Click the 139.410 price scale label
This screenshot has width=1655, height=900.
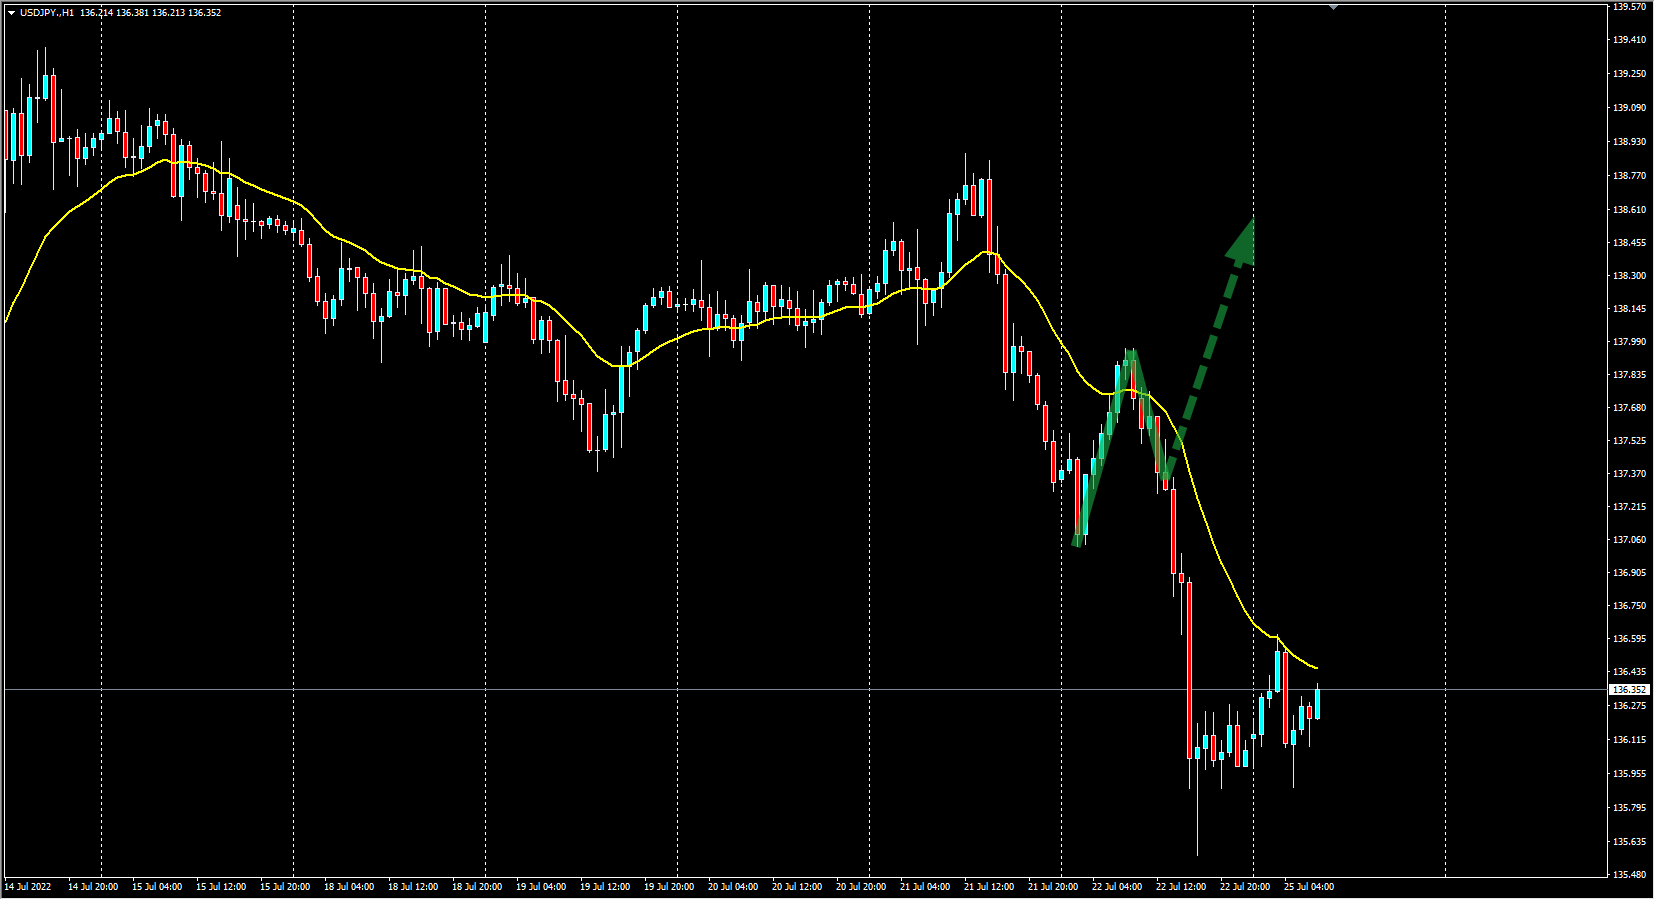tap(1630, 40)
